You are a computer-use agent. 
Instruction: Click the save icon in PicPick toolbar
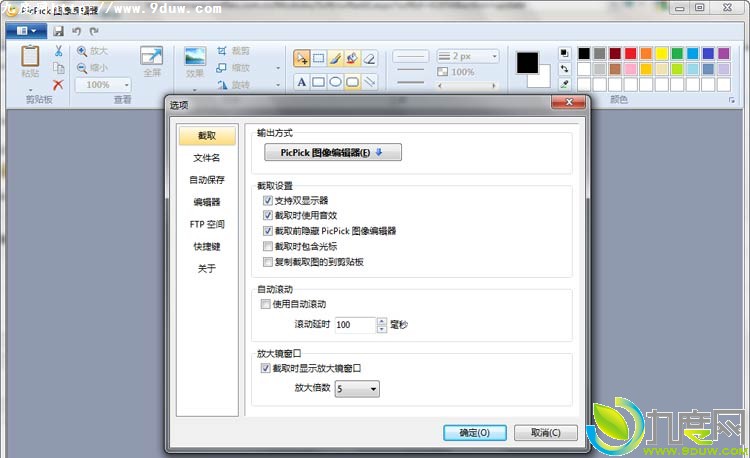(58, 31)
